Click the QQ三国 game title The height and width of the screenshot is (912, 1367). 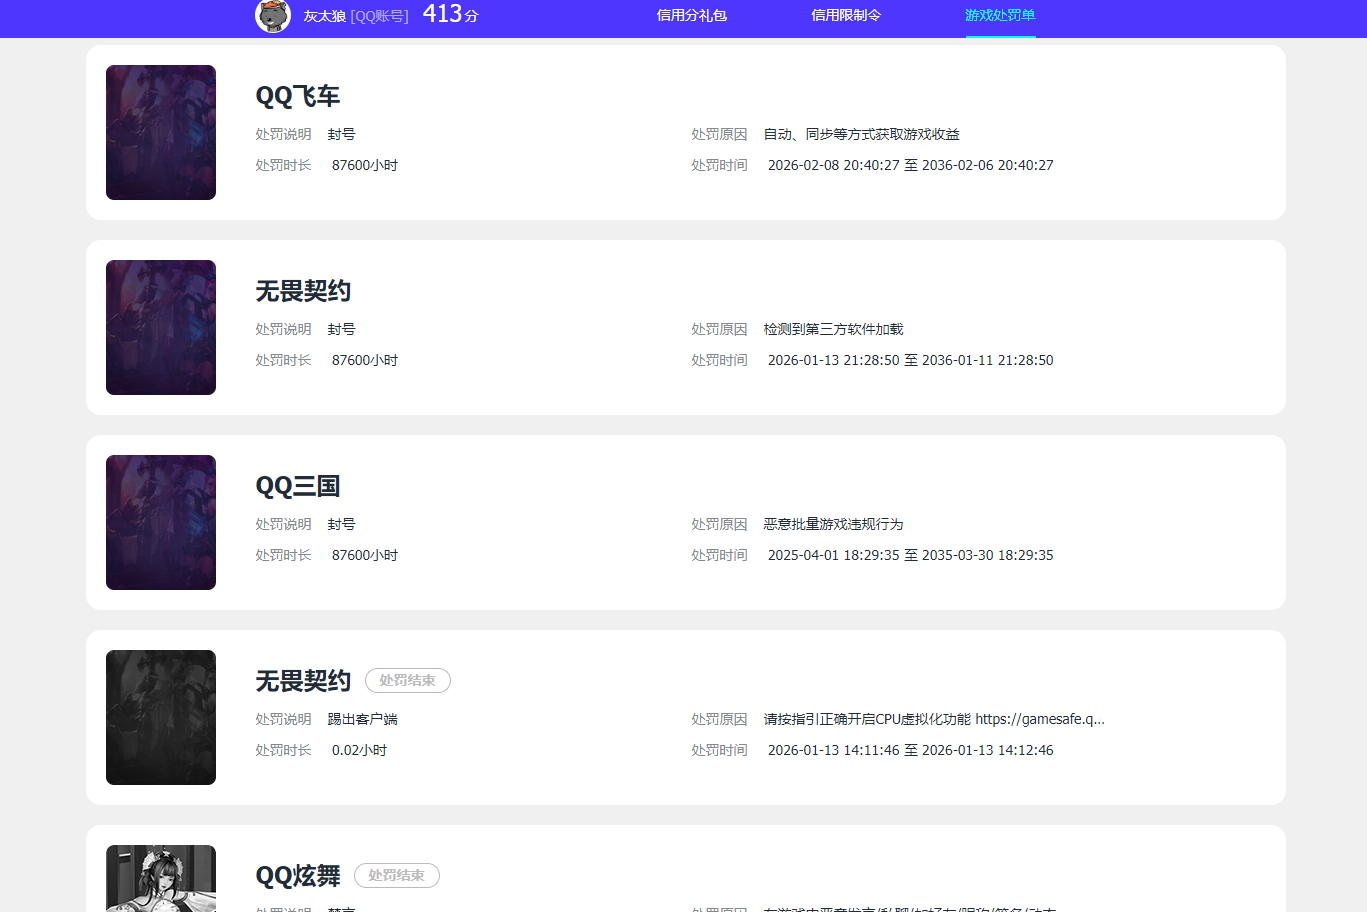click(x=297, y=486)
